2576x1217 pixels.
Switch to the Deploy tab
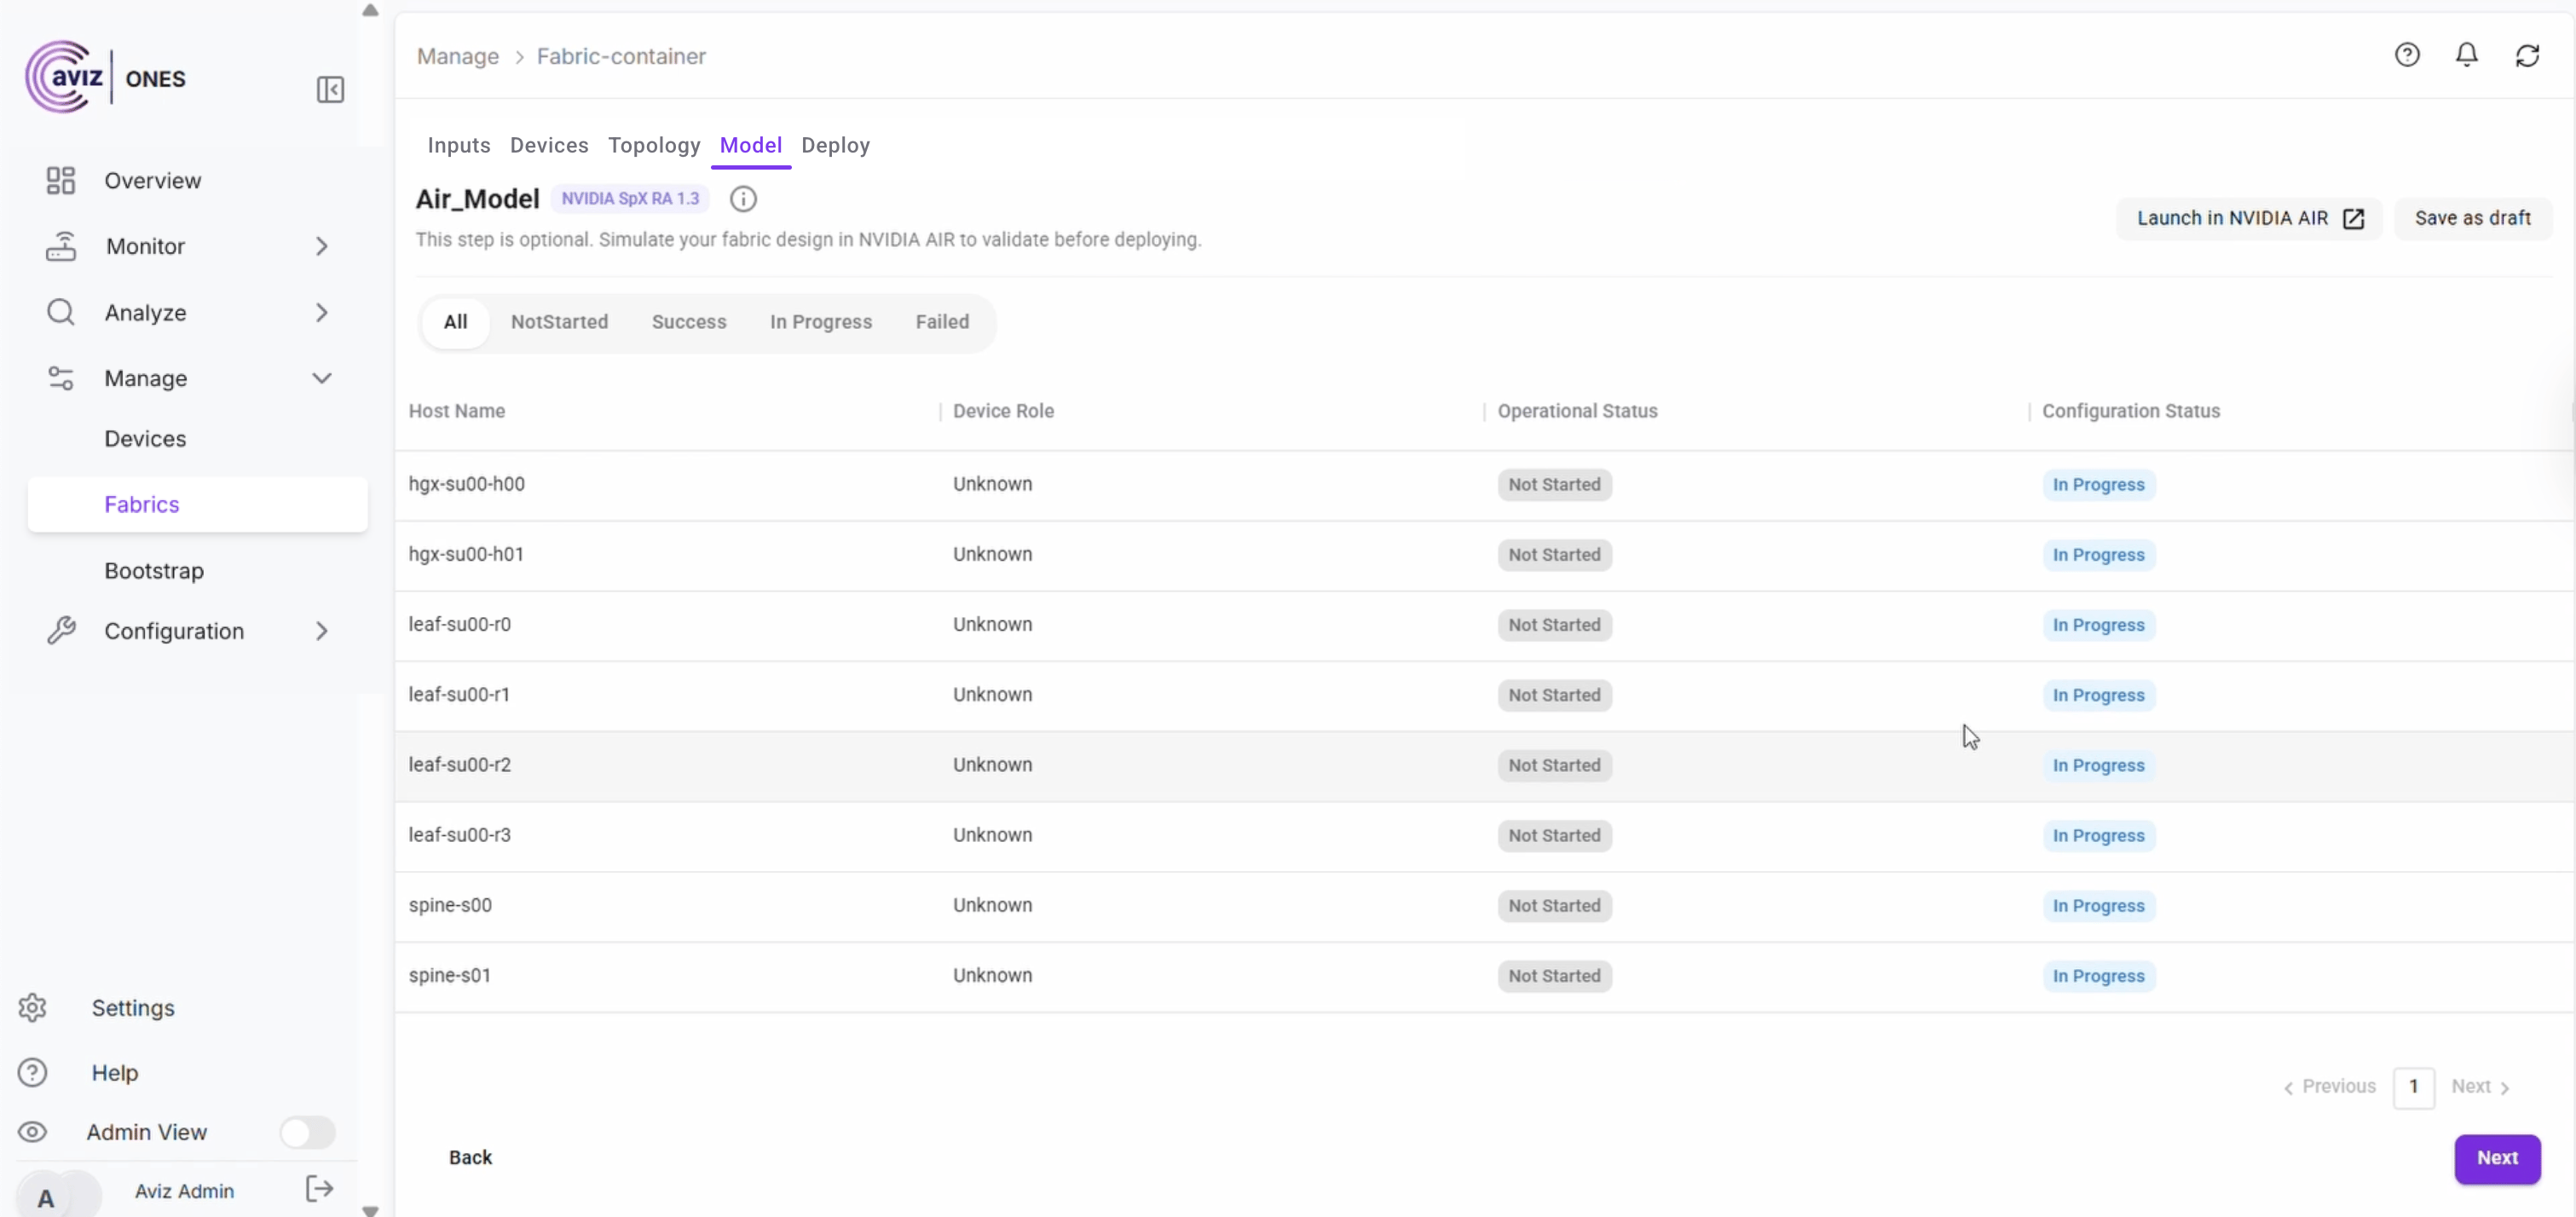(835, 145)
